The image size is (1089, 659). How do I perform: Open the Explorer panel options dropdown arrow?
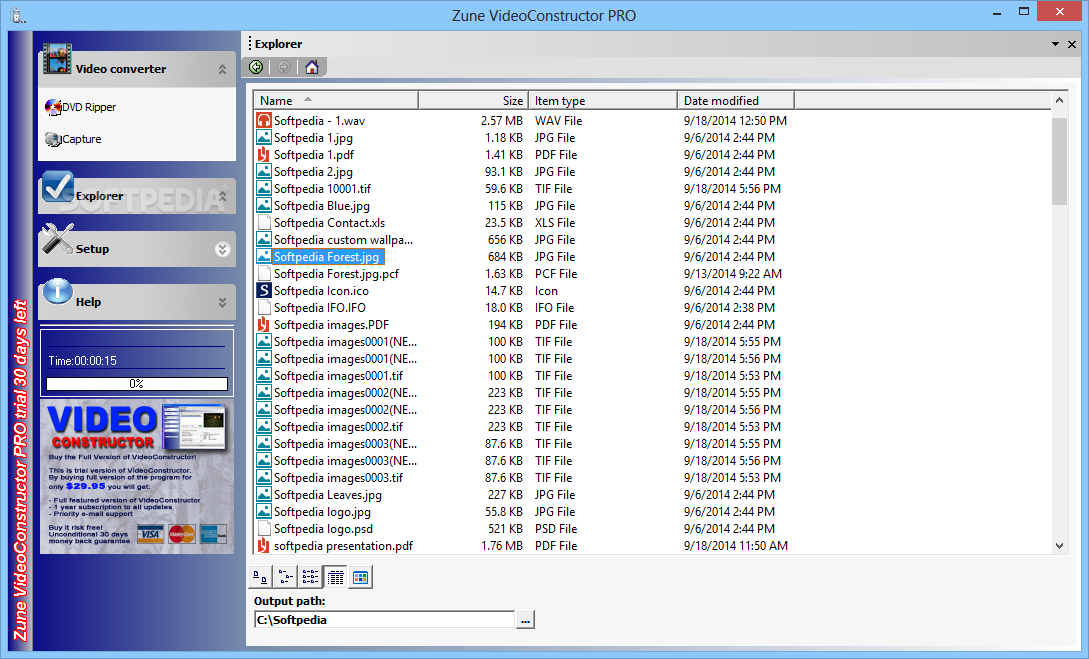(1055, 44)
